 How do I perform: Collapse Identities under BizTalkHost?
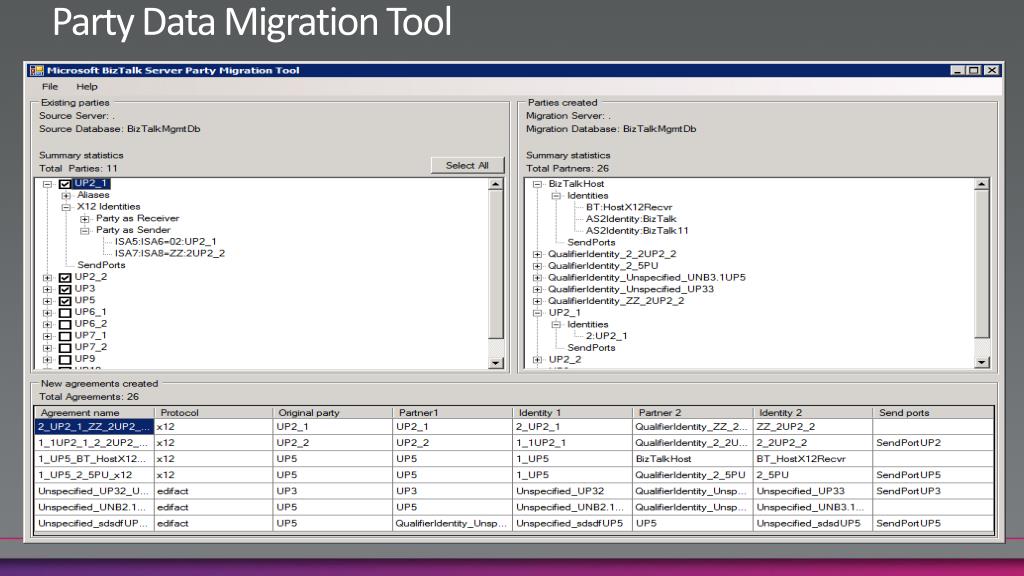tap(556, 196)
